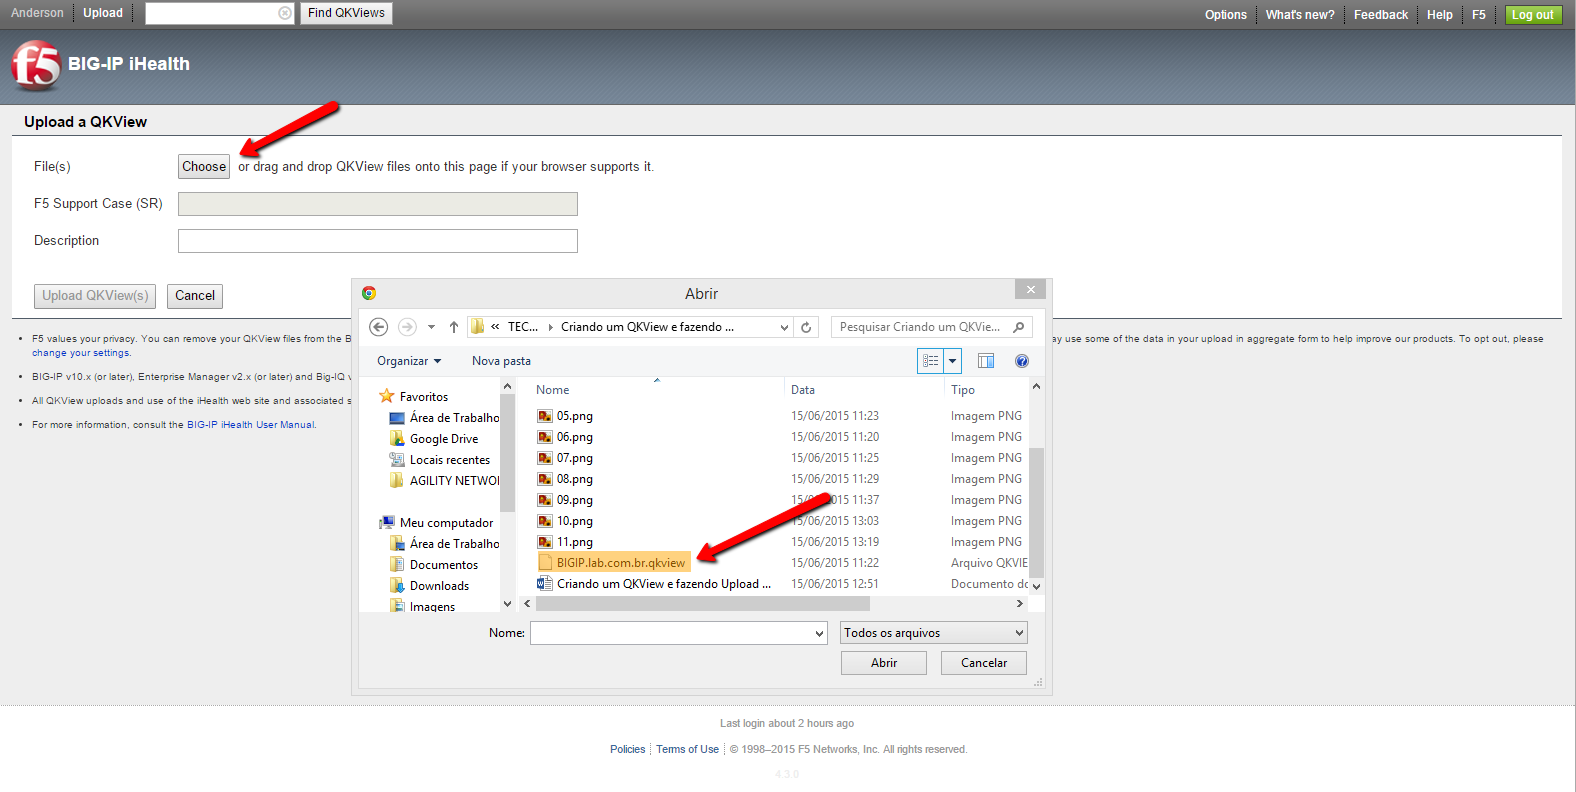Click the Choose file button

(204, 167)
